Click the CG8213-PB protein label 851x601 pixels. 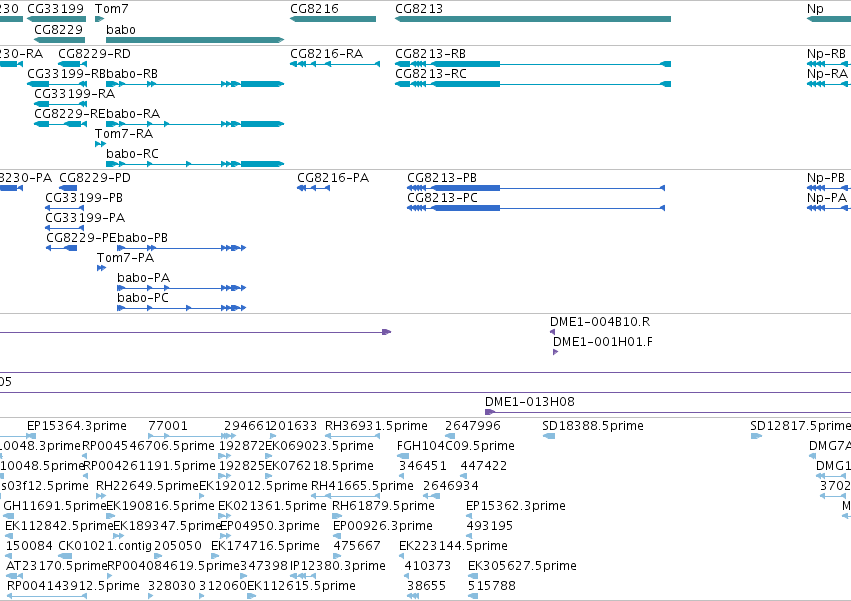click(442, 178)
